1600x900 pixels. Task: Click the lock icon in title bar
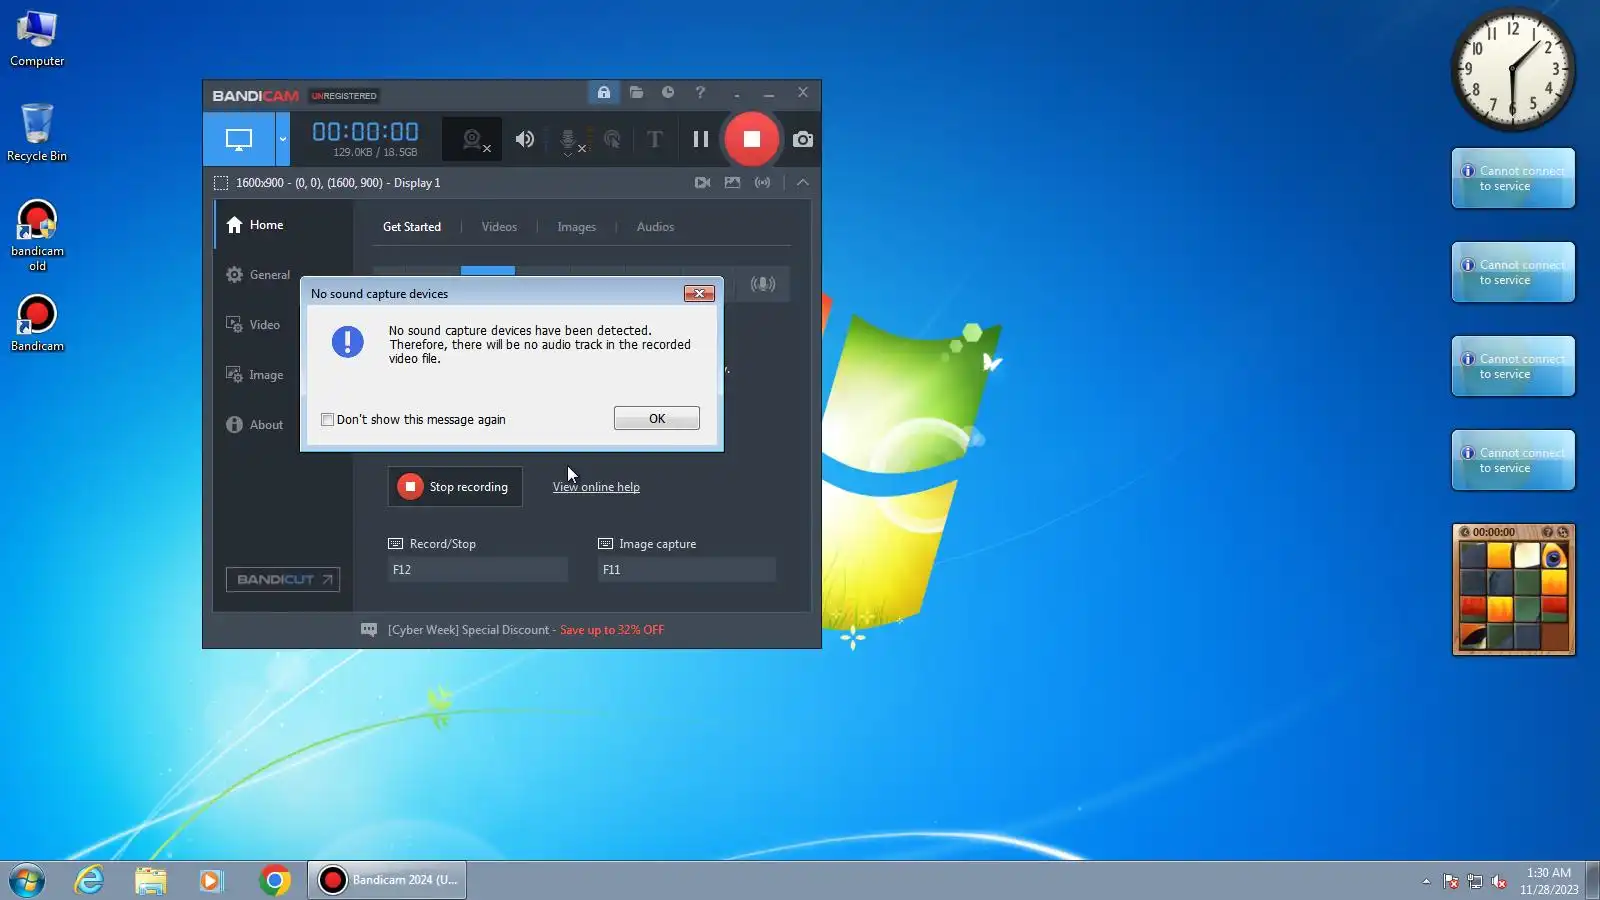click(604, 92)
